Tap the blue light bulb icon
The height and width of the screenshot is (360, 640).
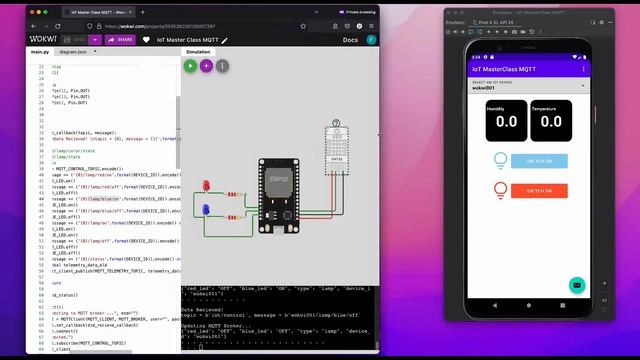click(x=500, y=160)
